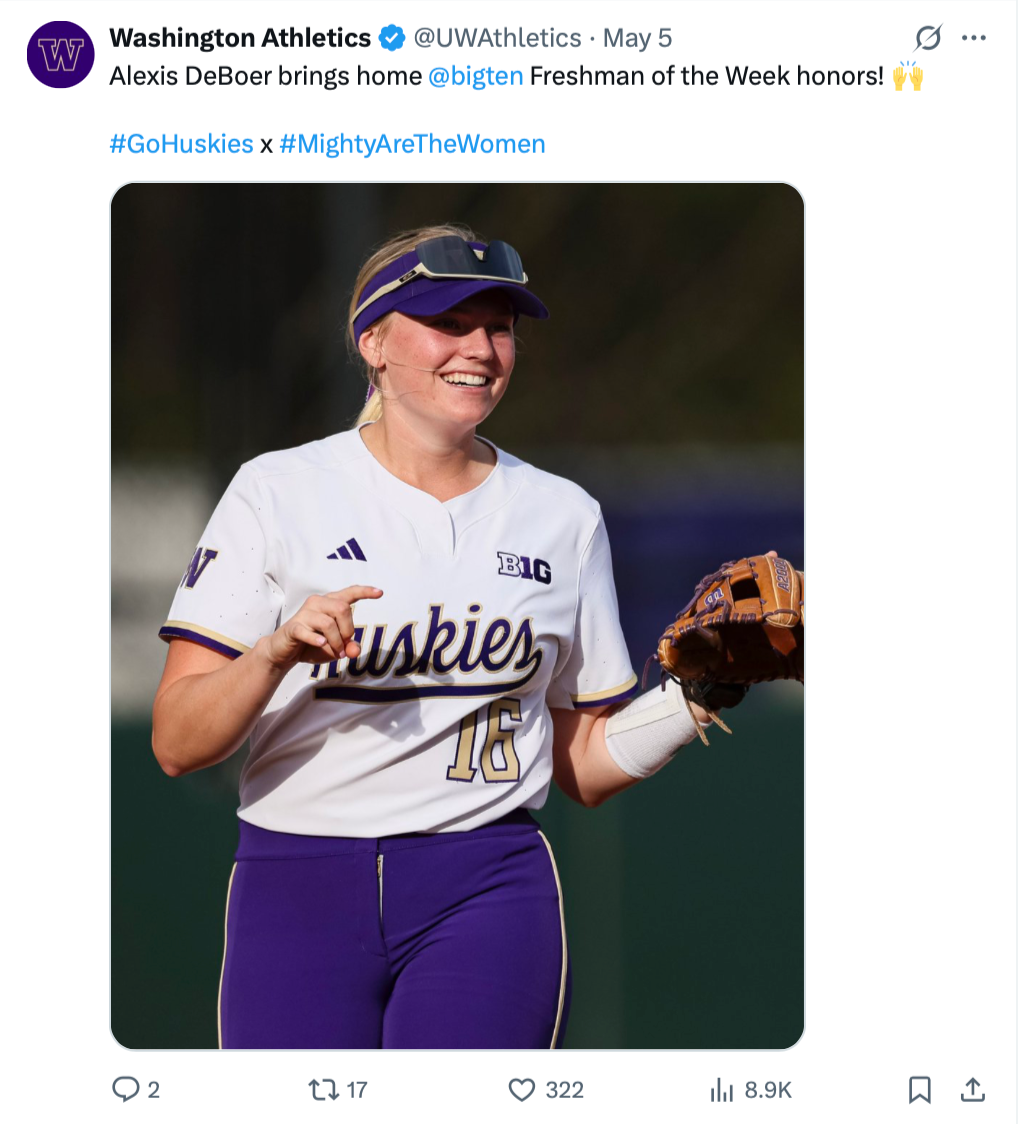Like the post with the heart icon

coord(522,1089)
